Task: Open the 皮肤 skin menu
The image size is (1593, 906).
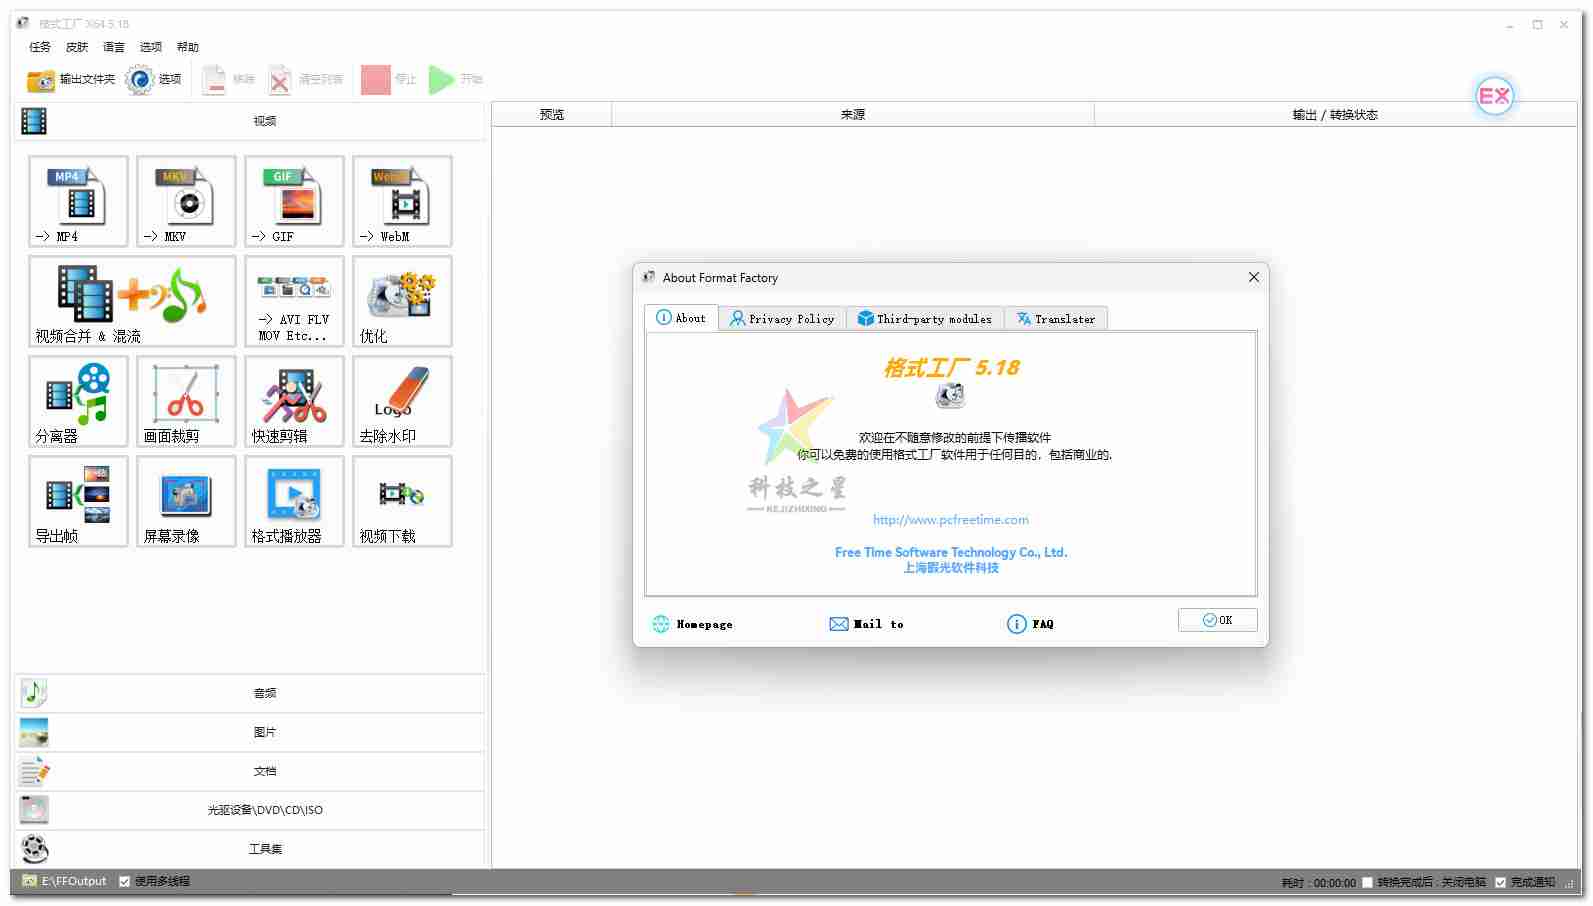Action: click(77, 47)
